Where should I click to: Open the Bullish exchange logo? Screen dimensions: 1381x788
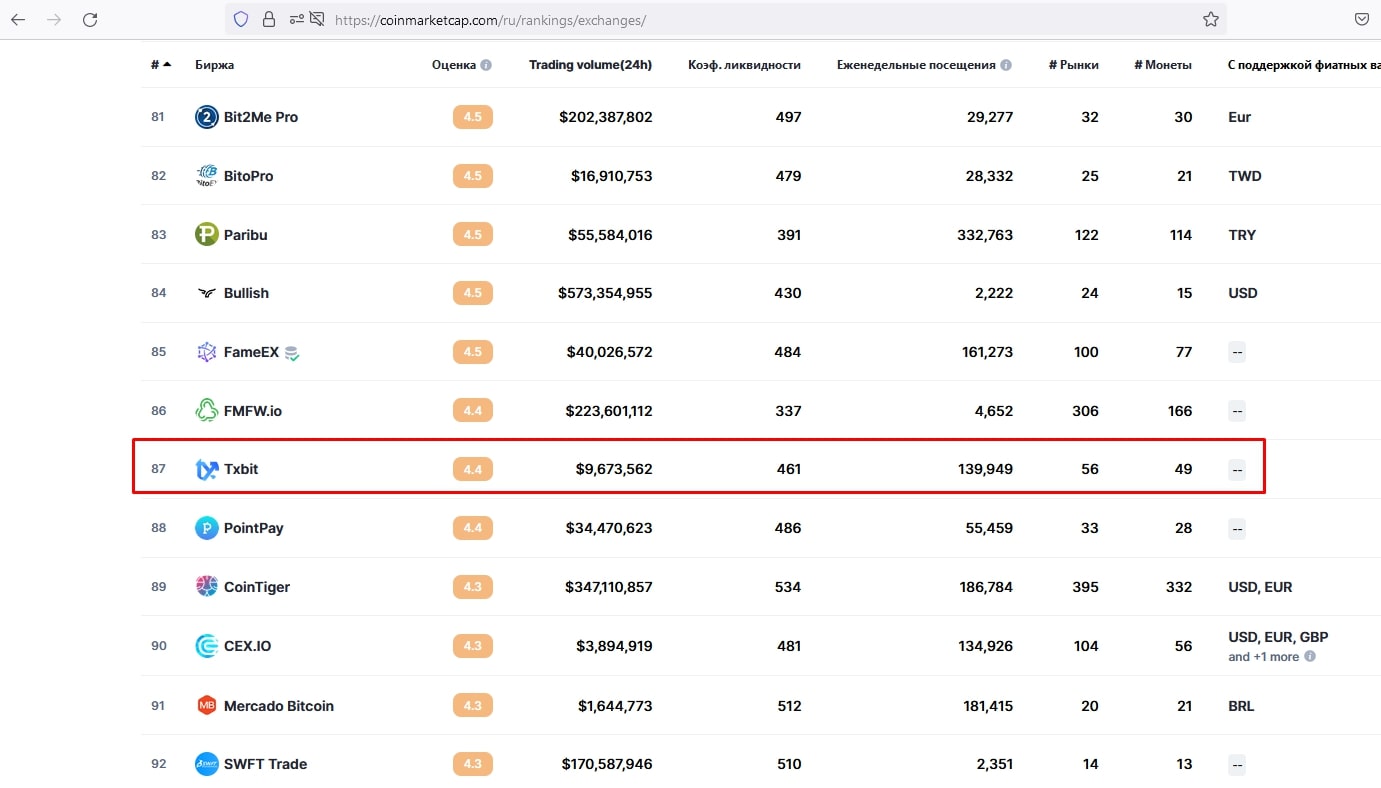206,293
